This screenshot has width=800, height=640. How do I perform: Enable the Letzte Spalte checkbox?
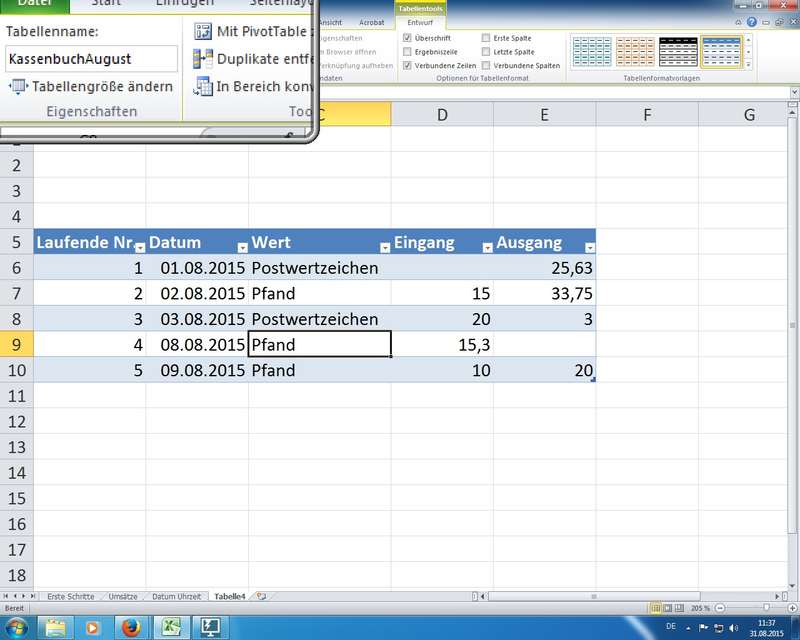pyautogui.click(x=486, y=52)
